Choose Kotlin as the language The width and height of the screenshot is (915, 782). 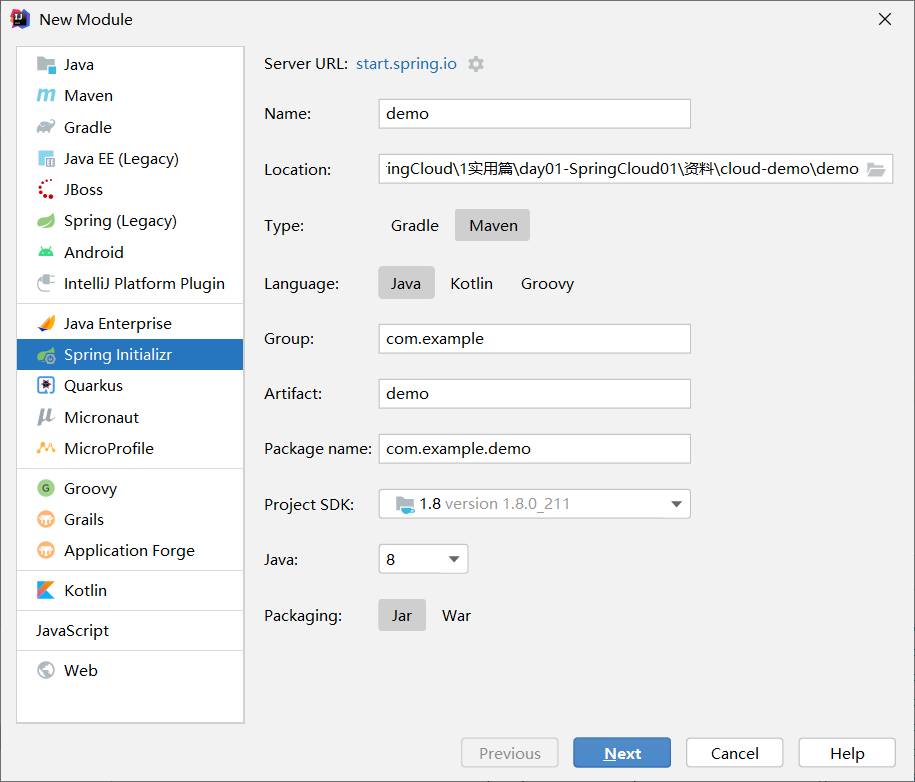click(x=472, y=283)
